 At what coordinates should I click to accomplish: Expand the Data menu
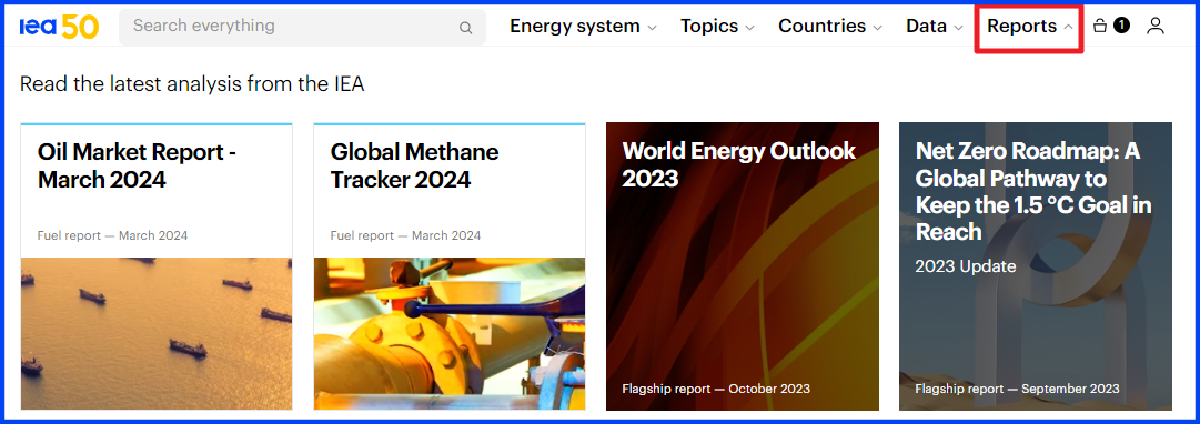(x=934, y=27)
